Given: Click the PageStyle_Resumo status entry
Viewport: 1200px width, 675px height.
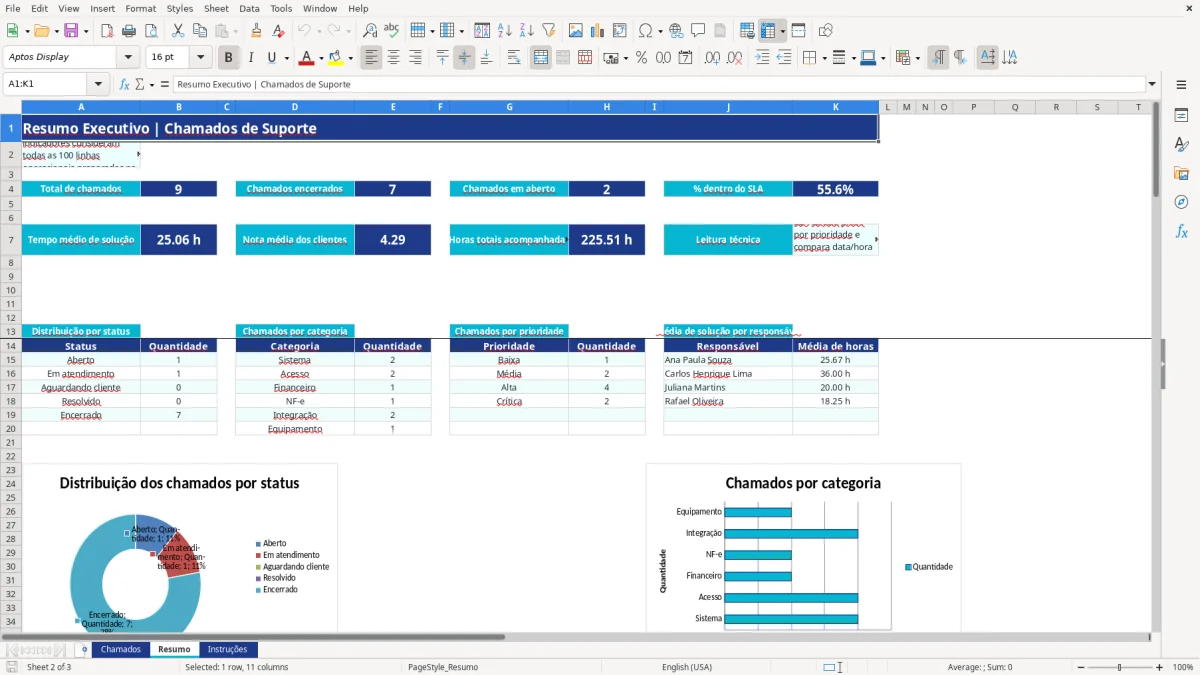Looking at the screenshot, I should [443, 667].
